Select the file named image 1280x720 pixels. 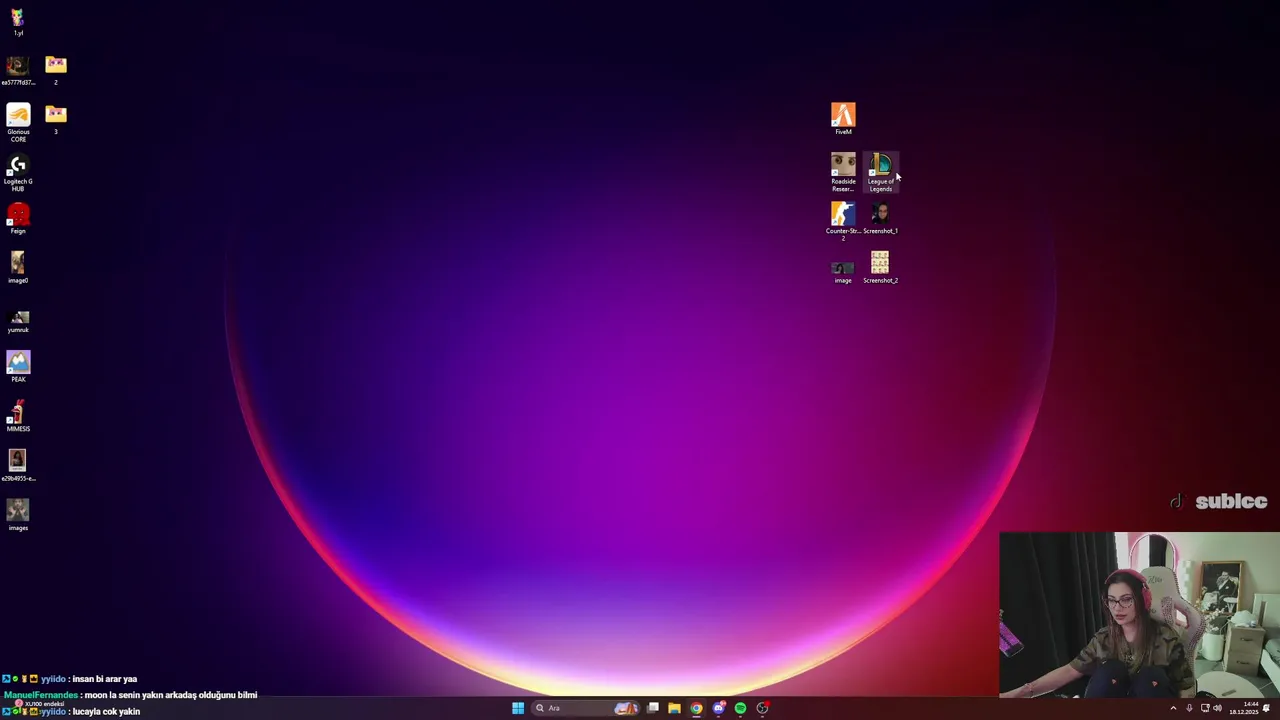(843, 271)
